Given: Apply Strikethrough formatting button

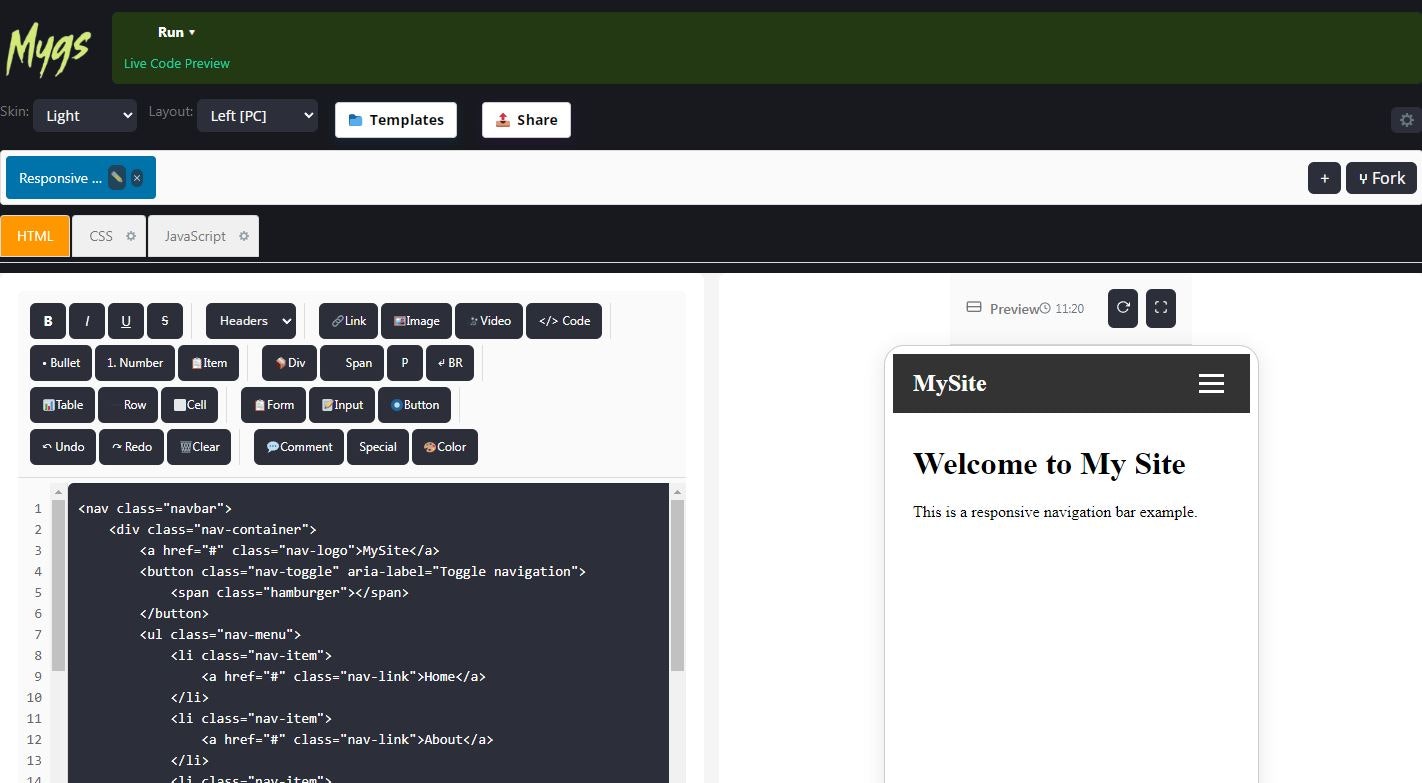Looking at the screenshot, I should tap(165, 321).
